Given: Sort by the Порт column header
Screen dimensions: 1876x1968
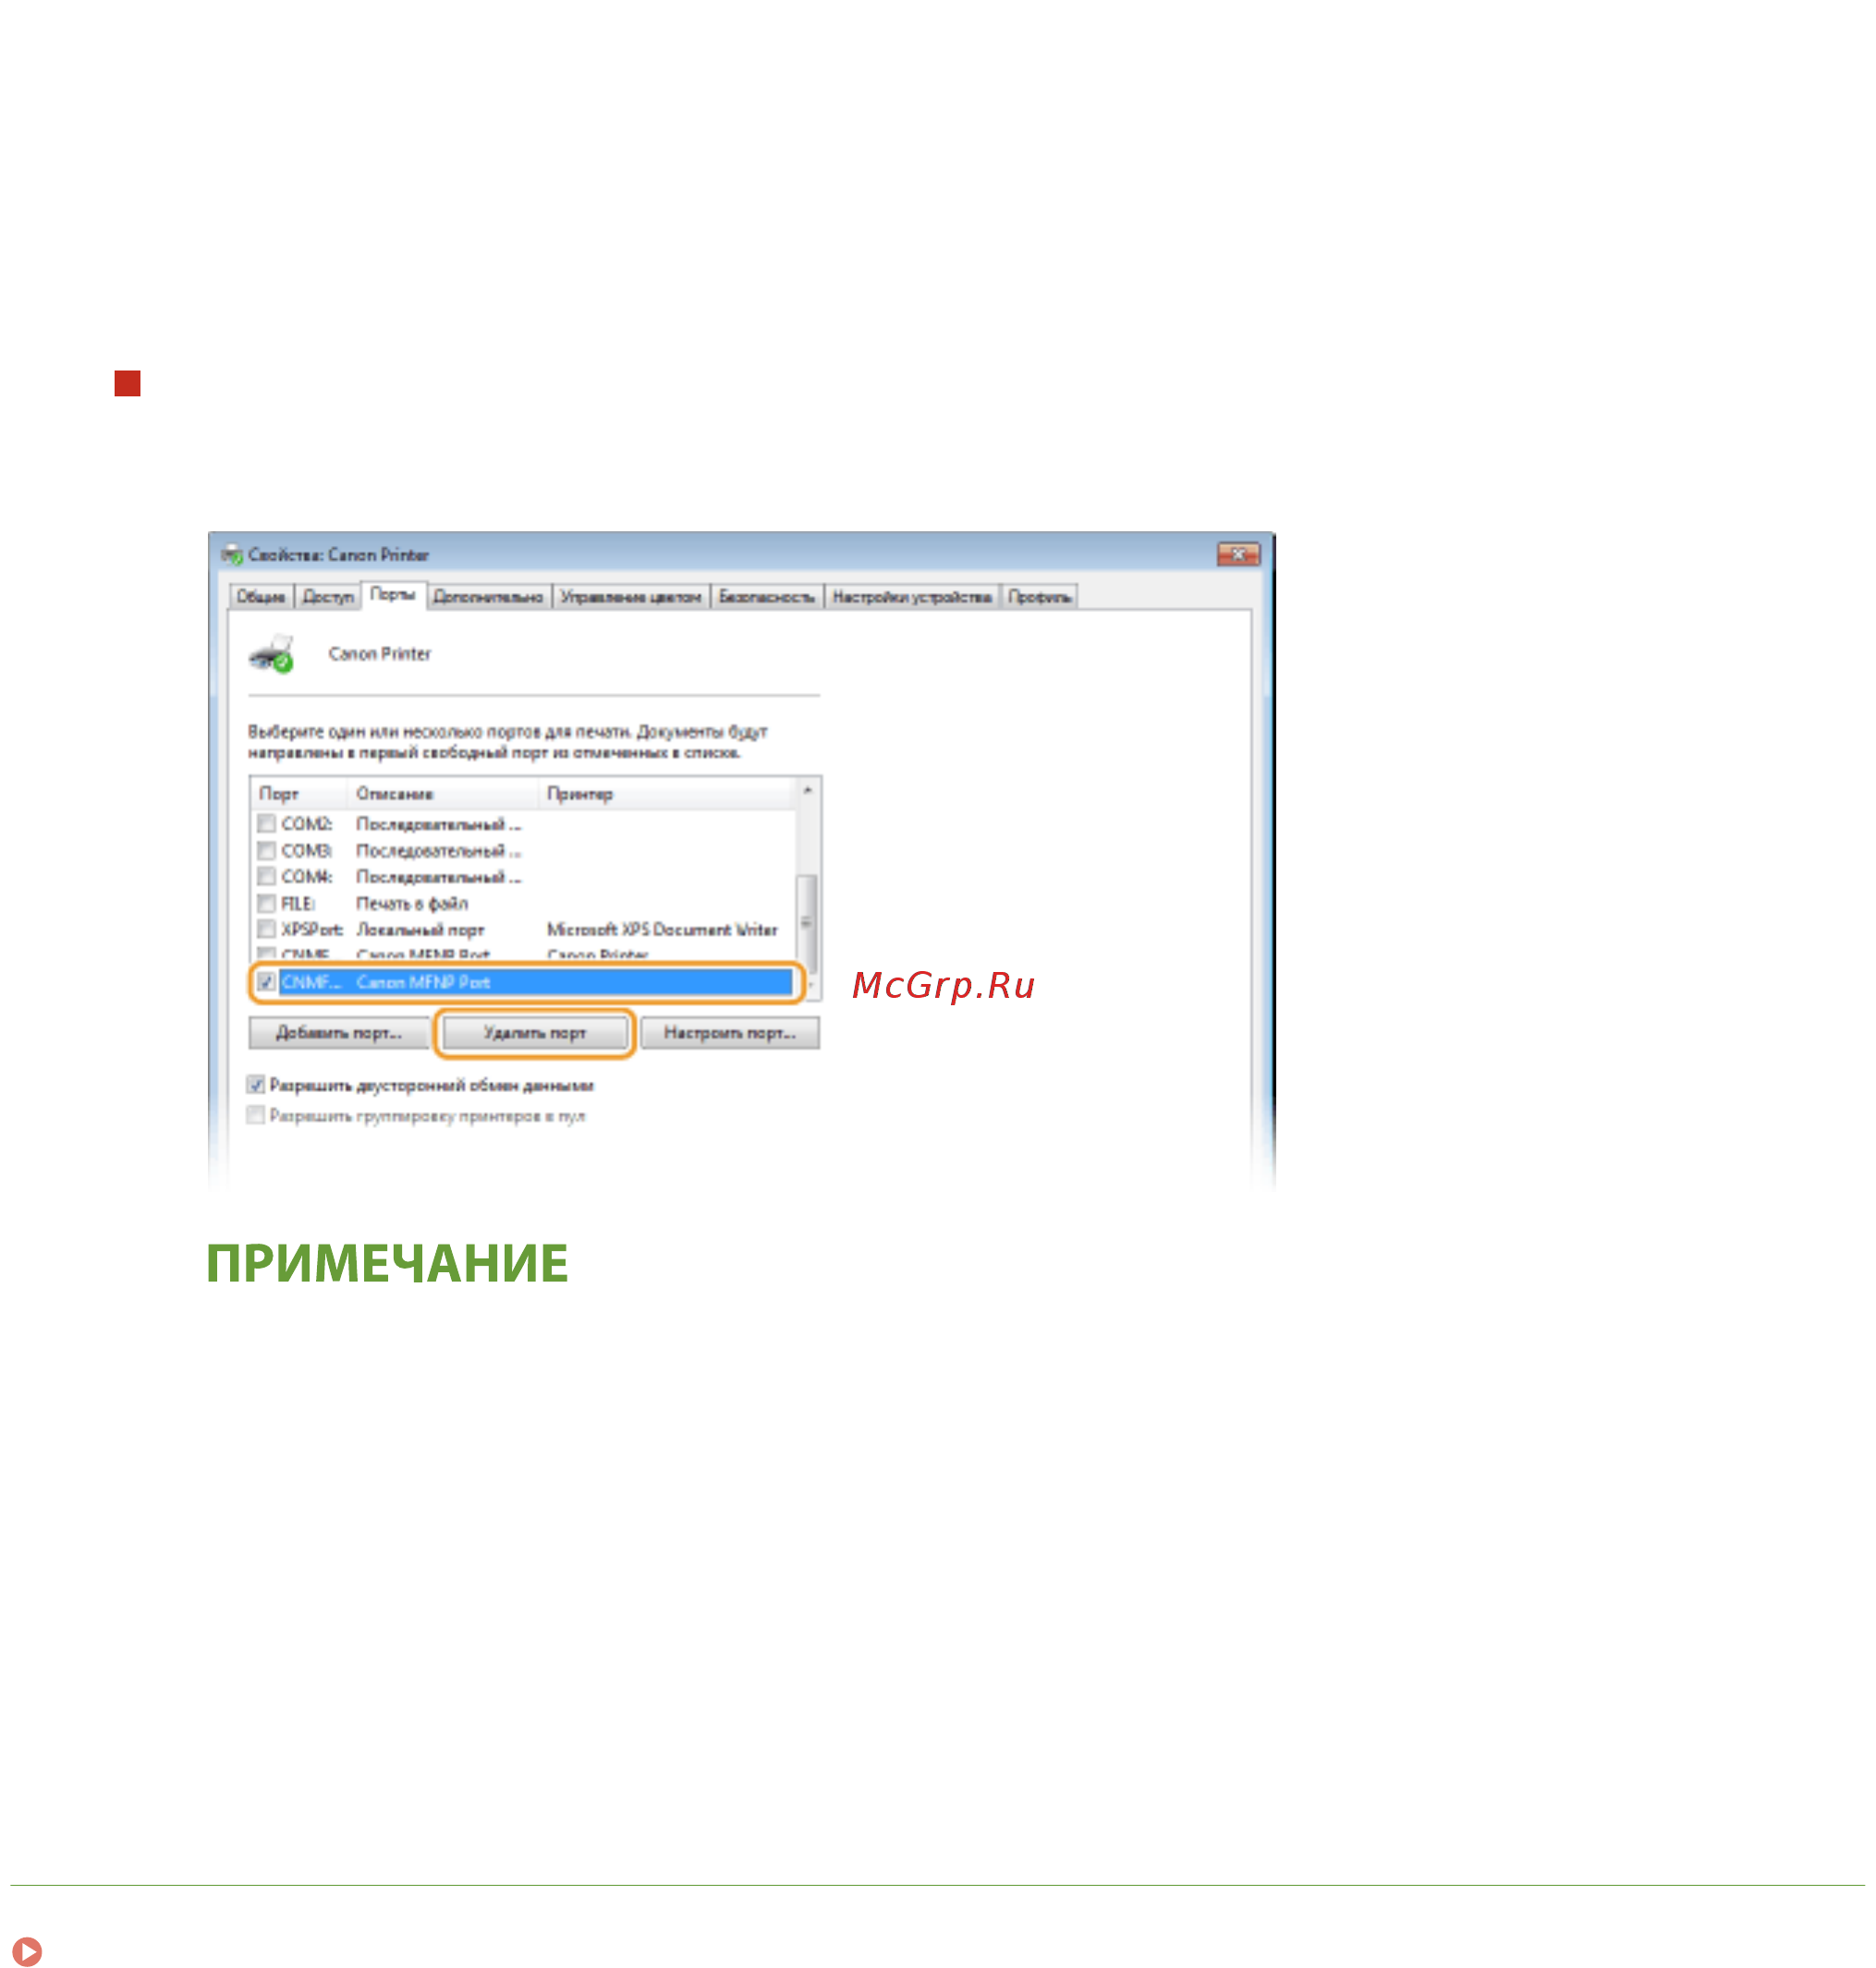Looking at the screenshot, I should [x=299, y=794].
